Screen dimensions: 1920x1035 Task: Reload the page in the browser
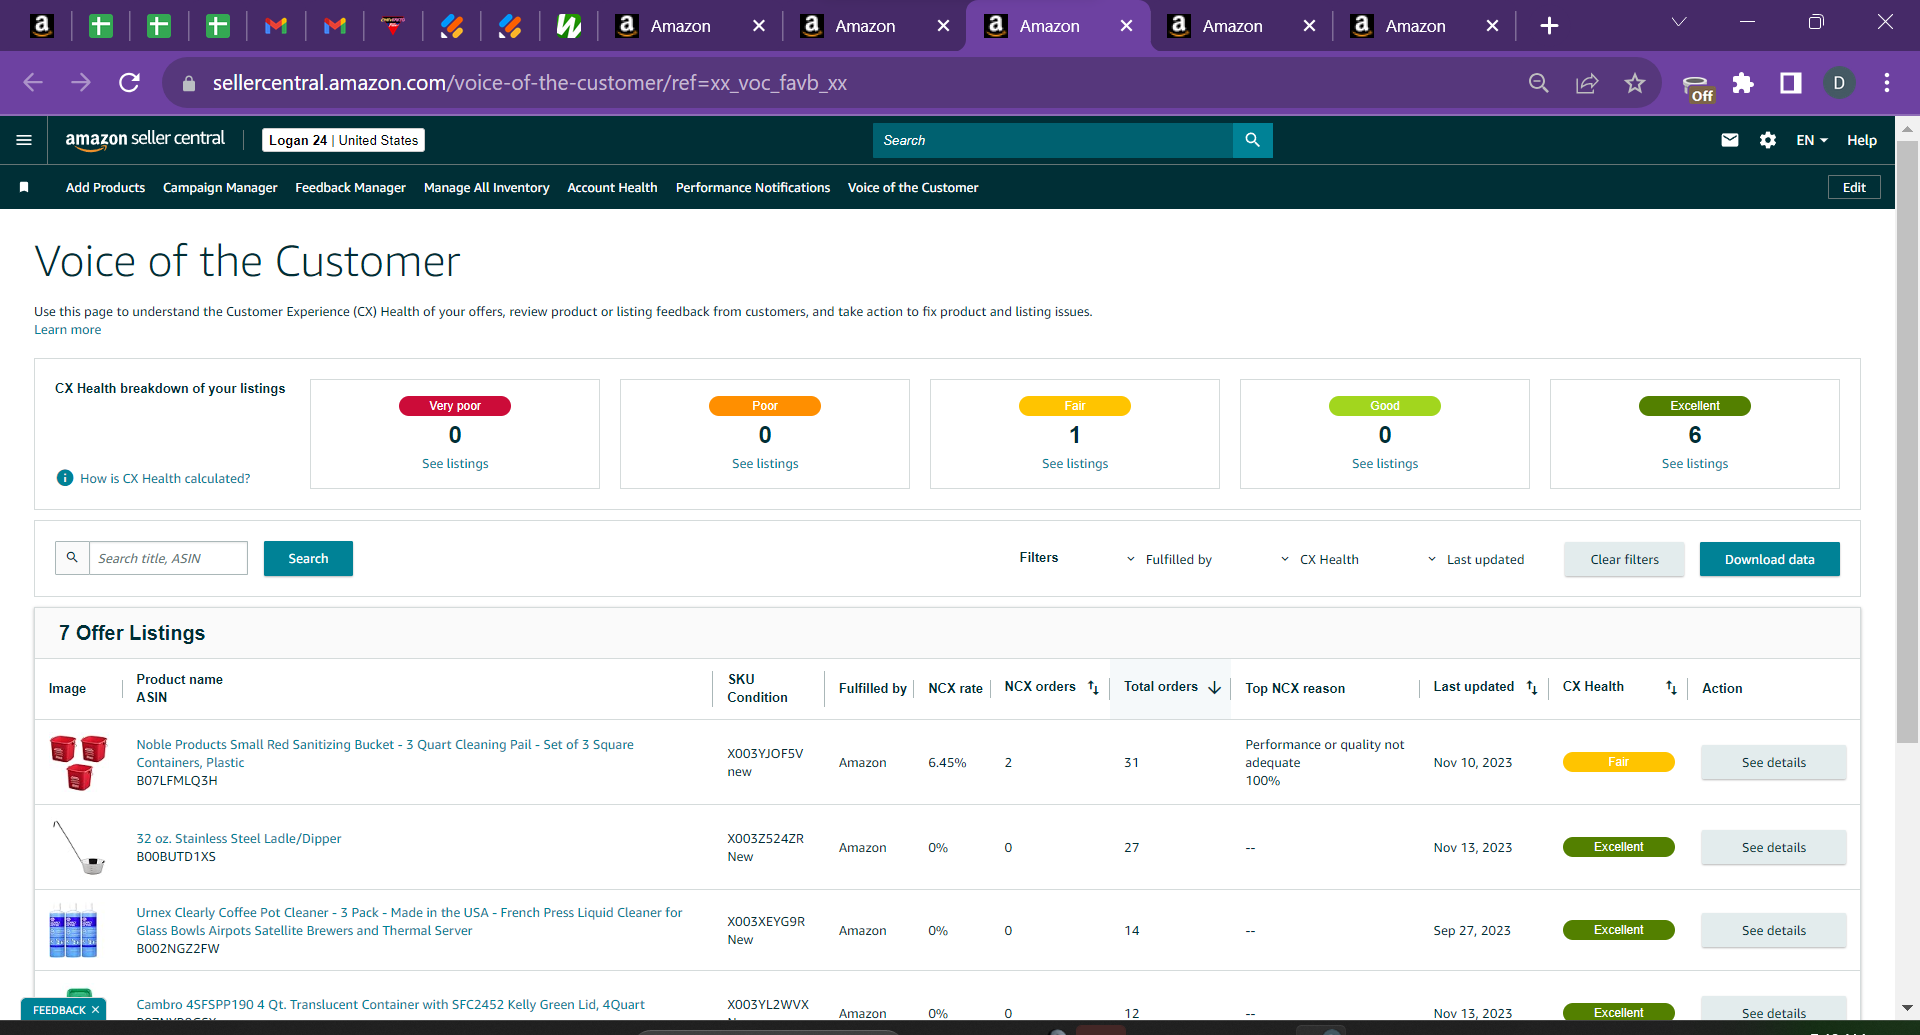tap(129, 83)
